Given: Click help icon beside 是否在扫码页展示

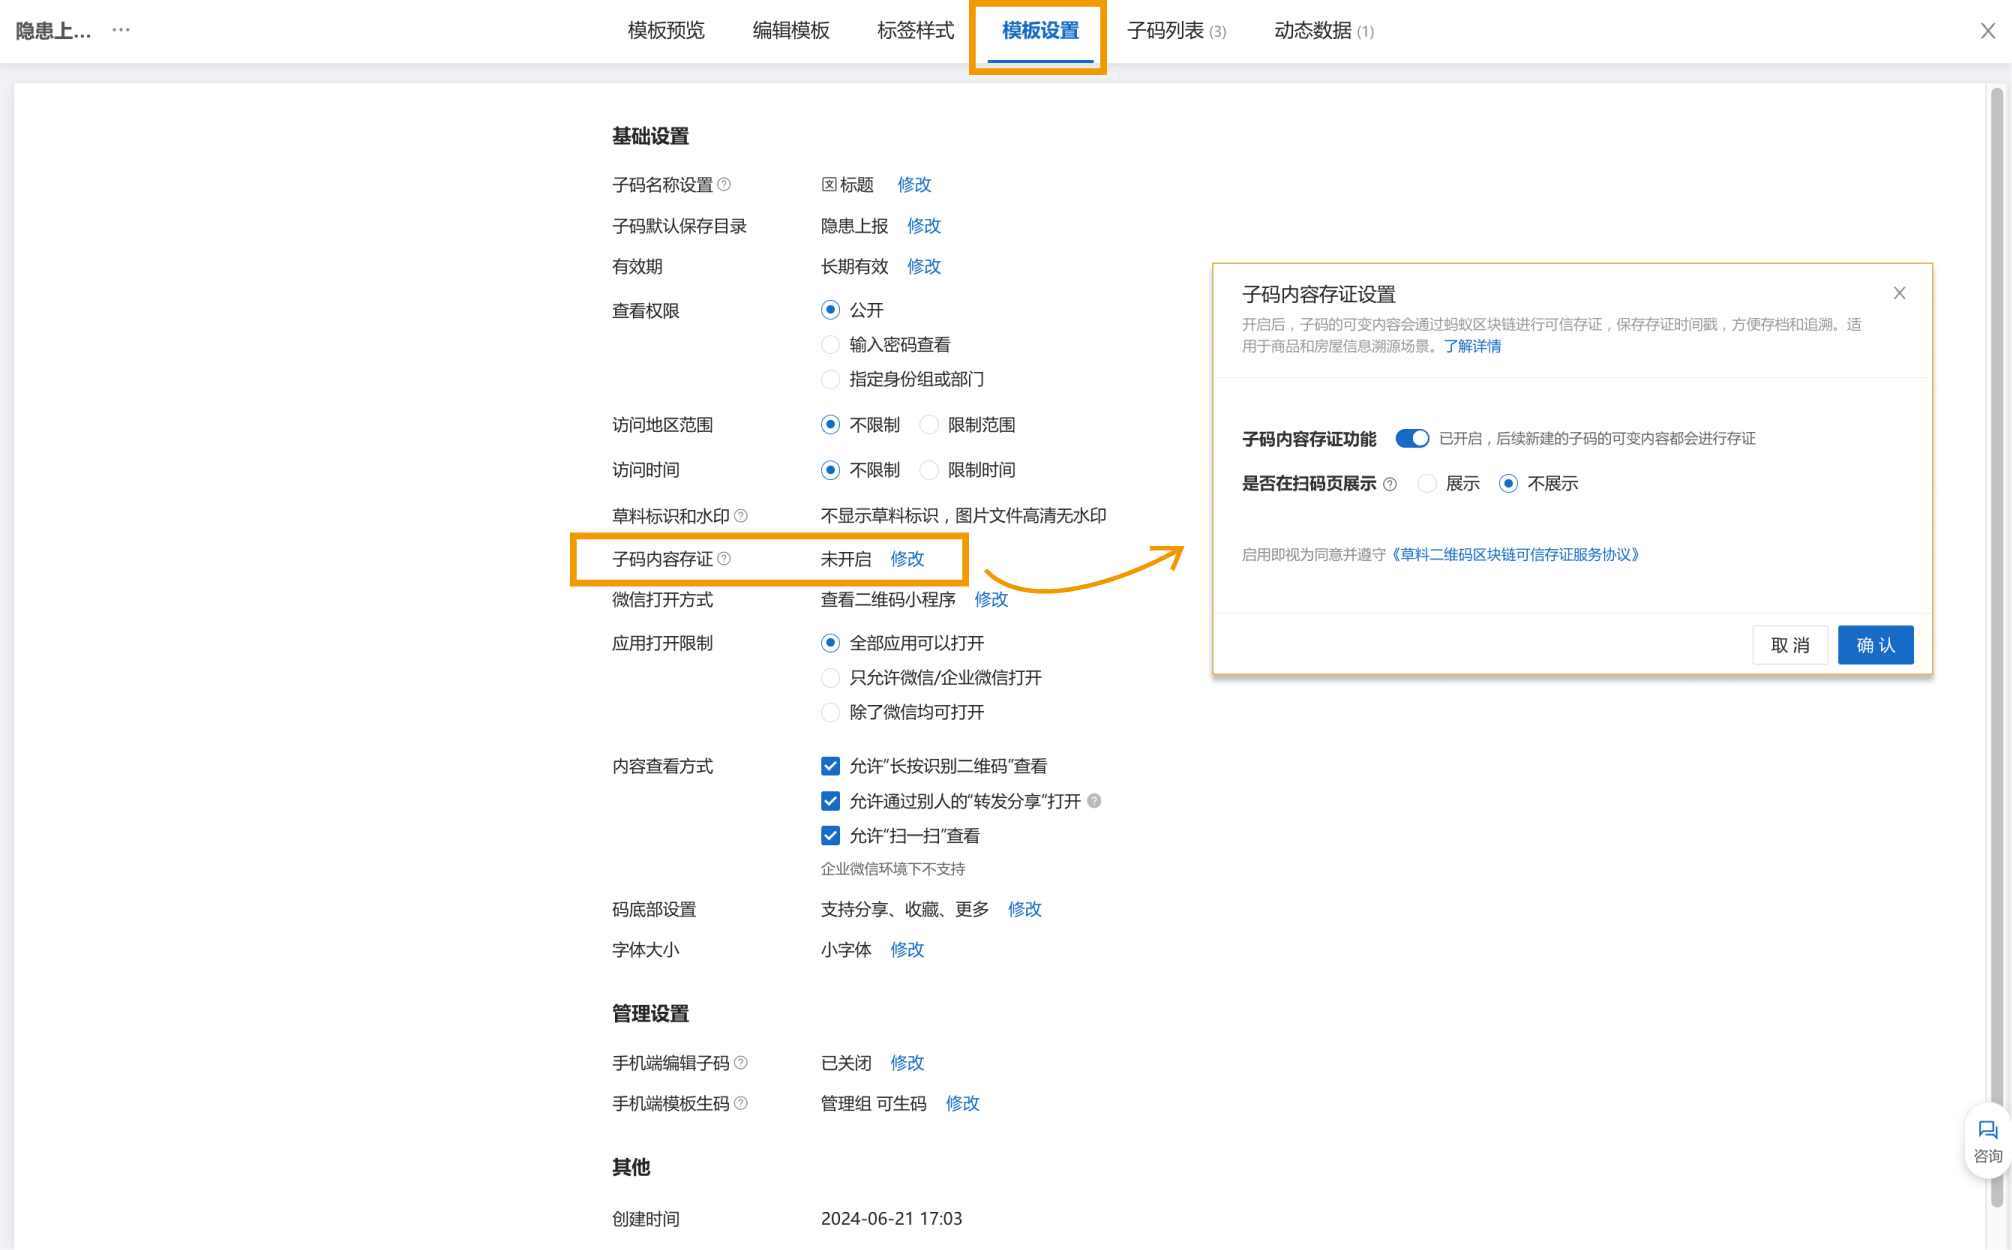Looking at the screenshot, I should [x=1389, y=484].
